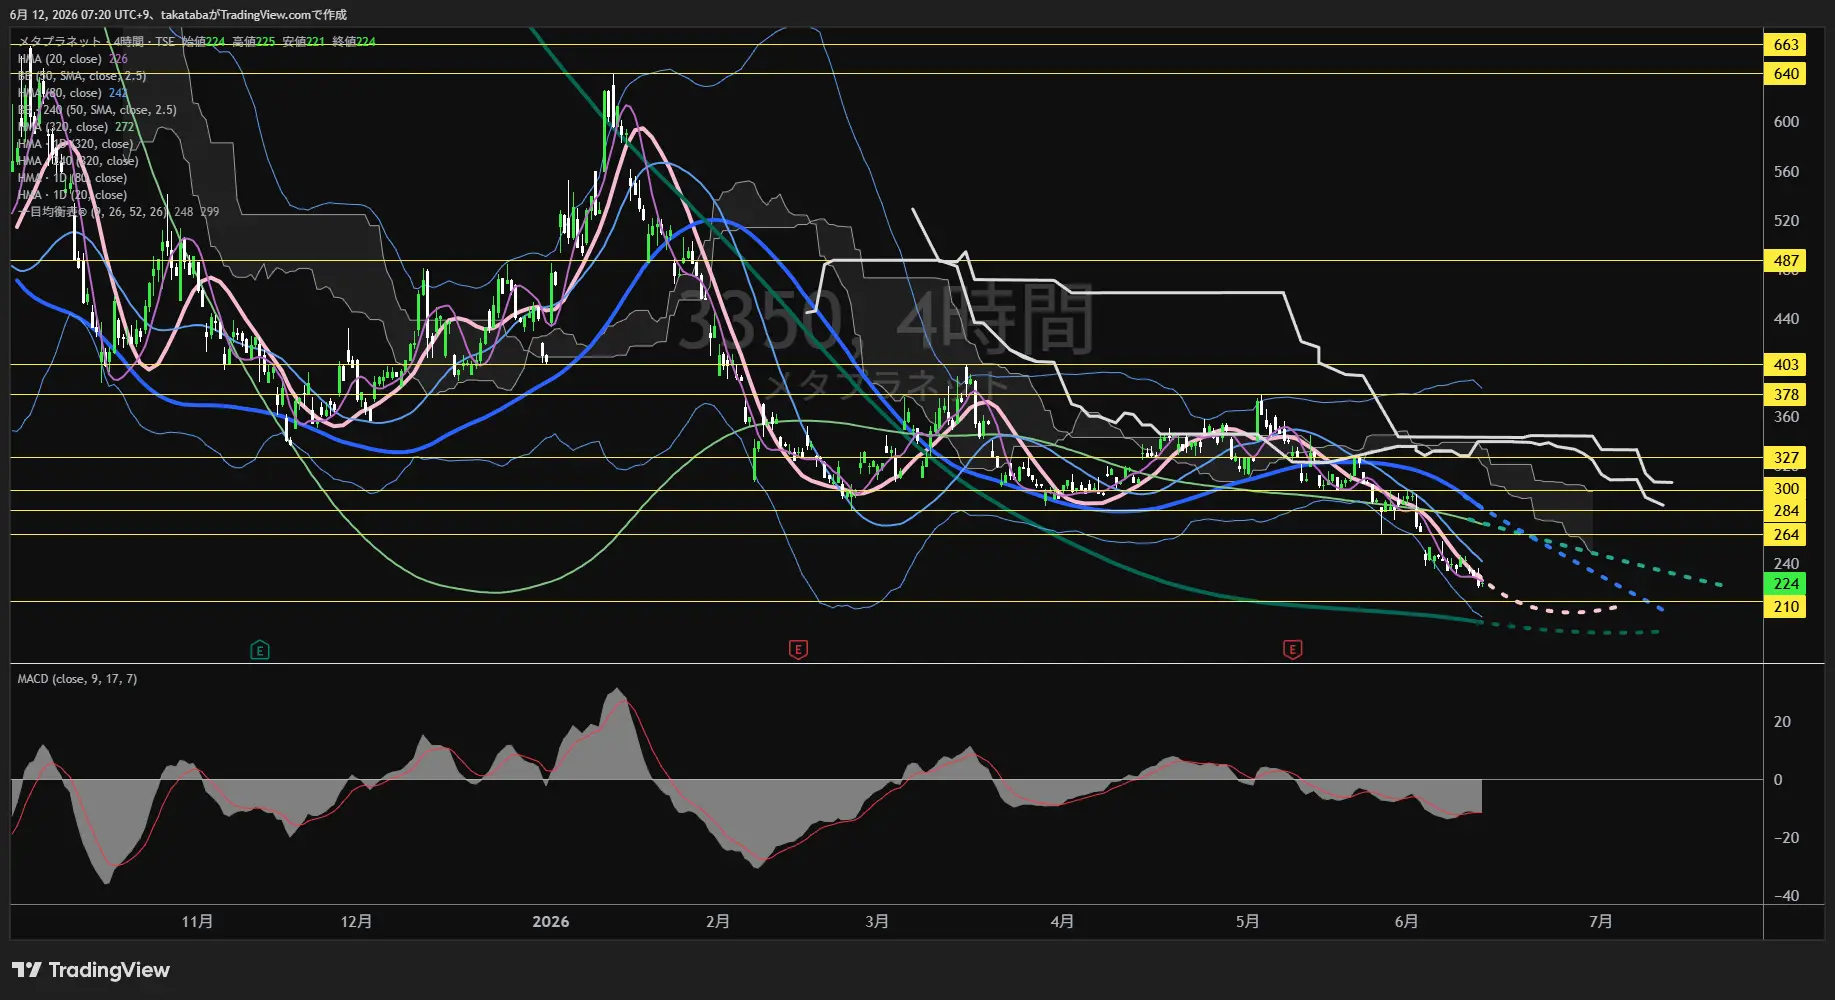Click the 5月 date label on time axis

1247,921
